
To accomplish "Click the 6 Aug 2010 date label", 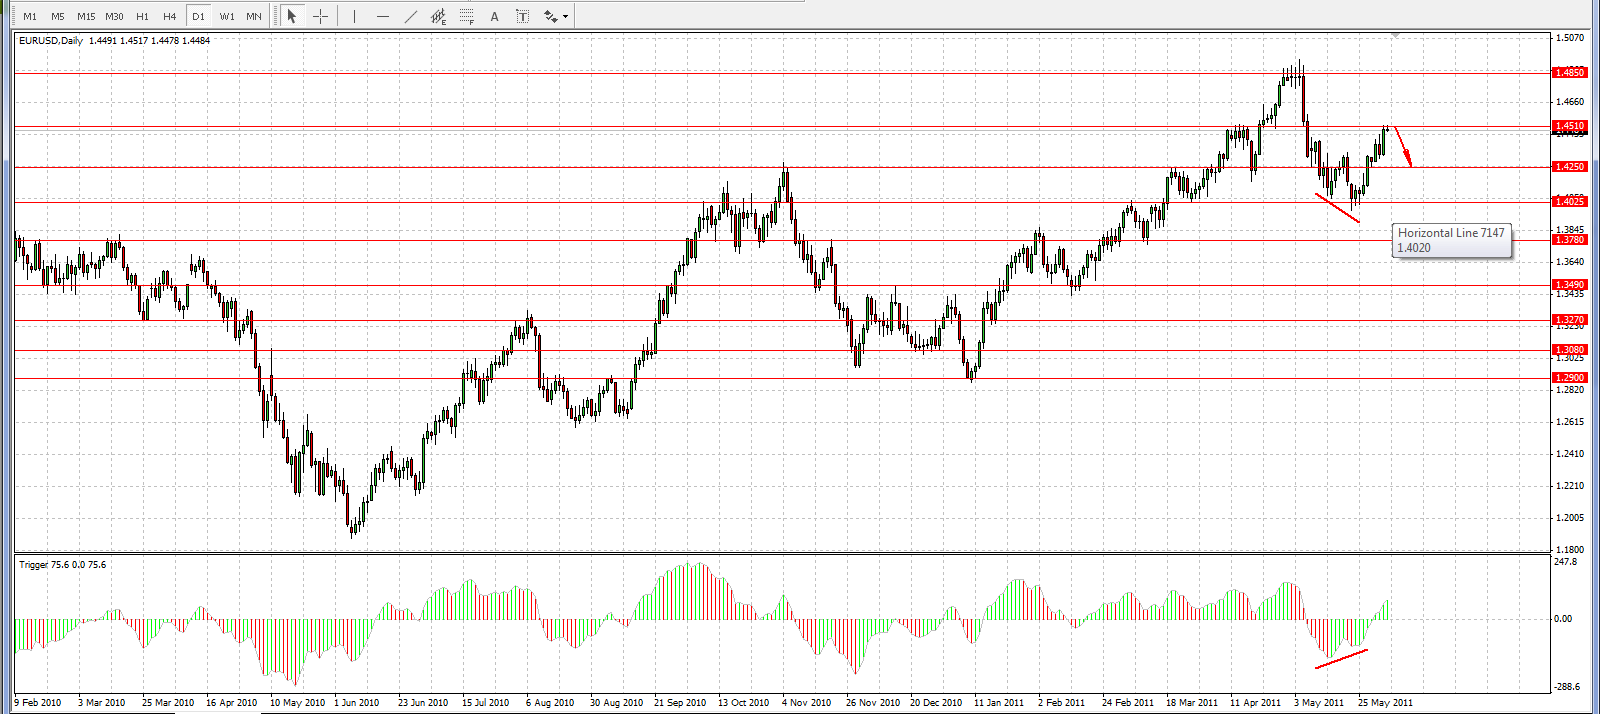I will coord(550,703).
